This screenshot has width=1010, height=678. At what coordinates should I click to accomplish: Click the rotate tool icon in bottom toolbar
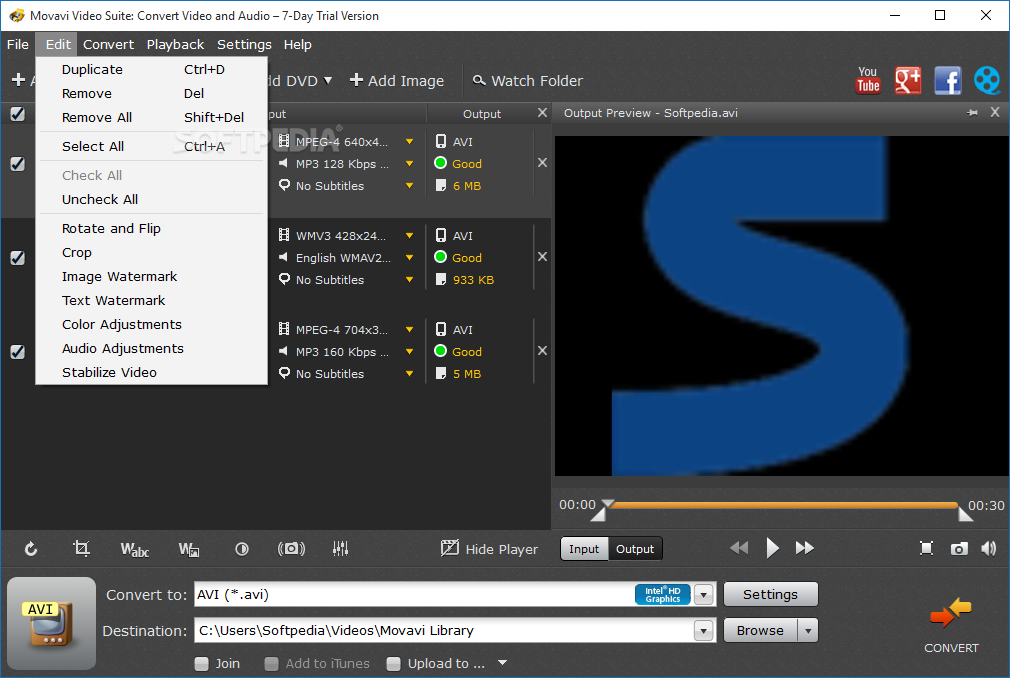(x=31, y=549)
